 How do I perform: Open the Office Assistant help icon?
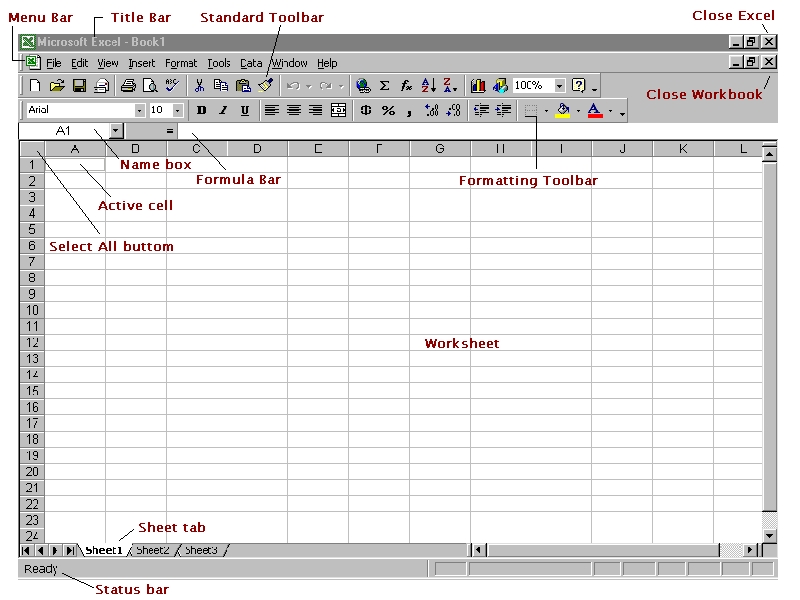(579, 85)
